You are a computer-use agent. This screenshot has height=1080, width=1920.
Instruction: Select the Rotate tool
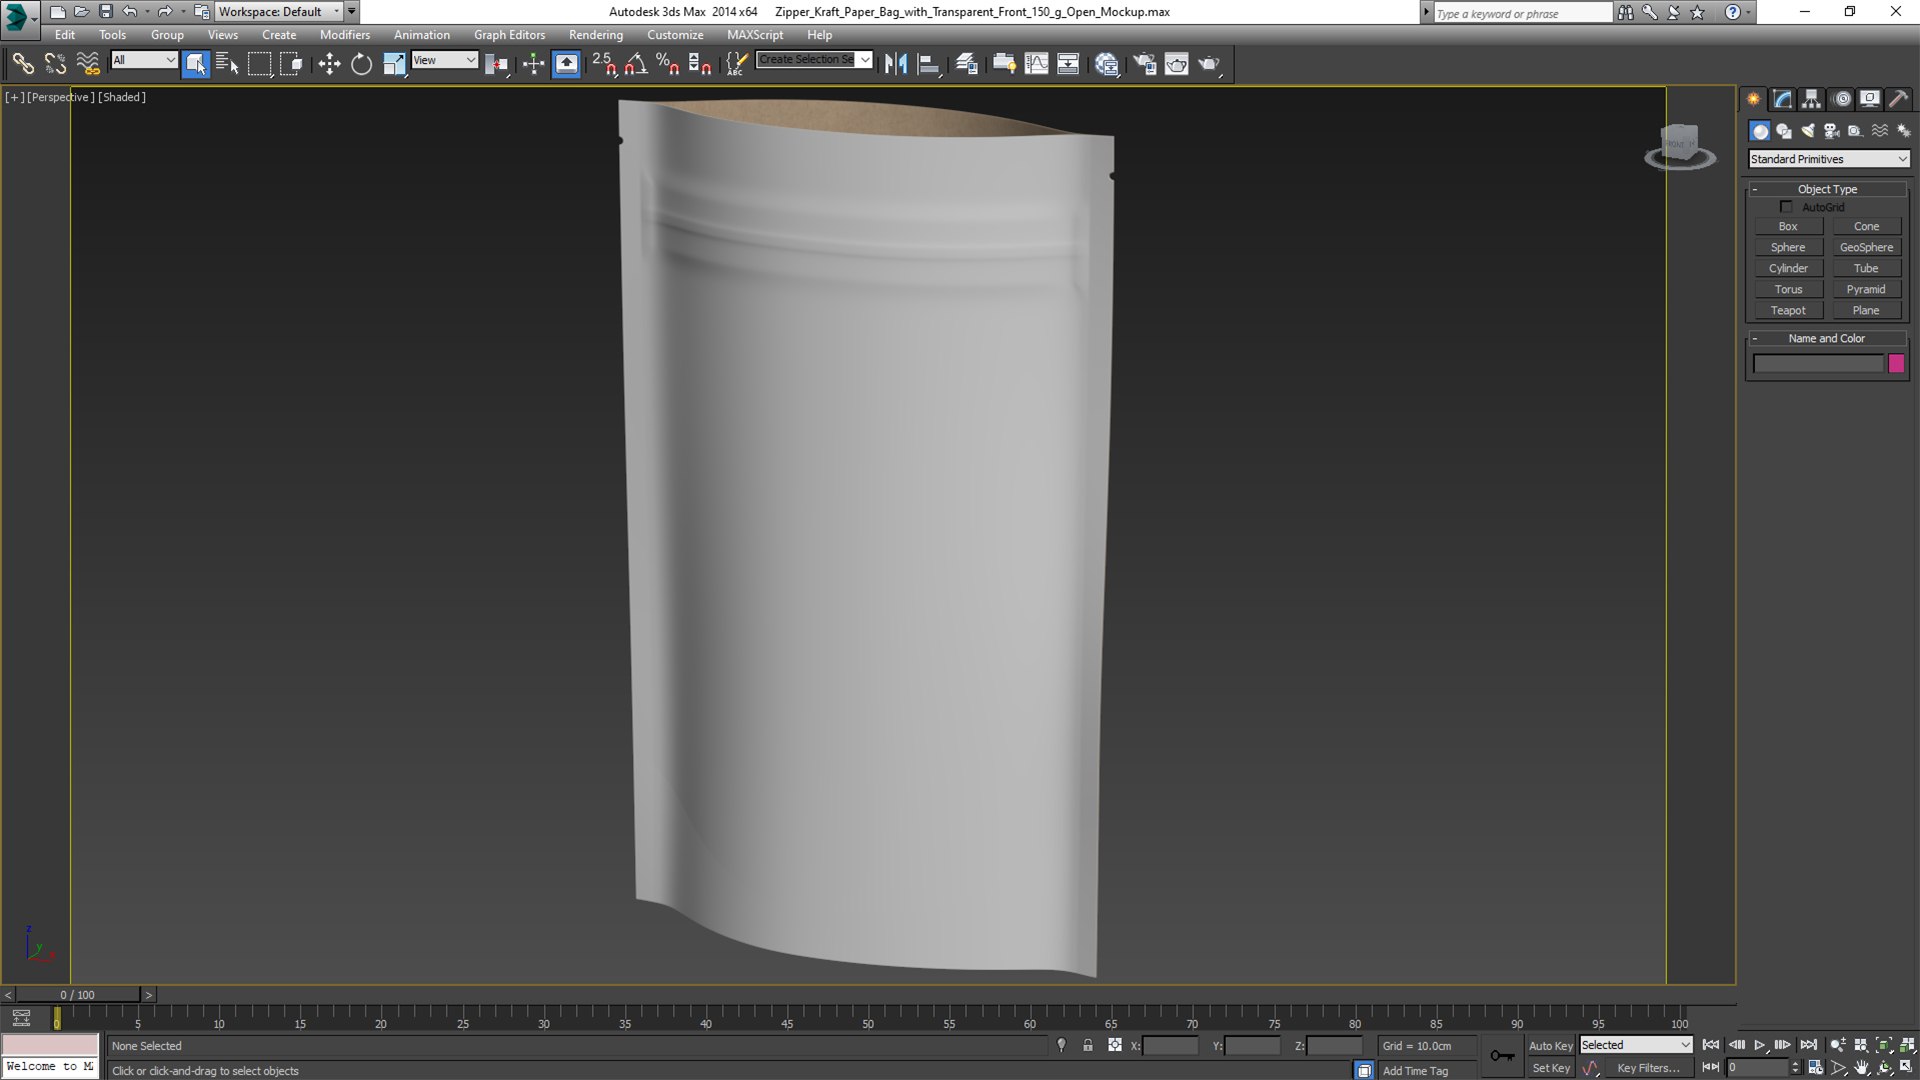click(361, 64)
